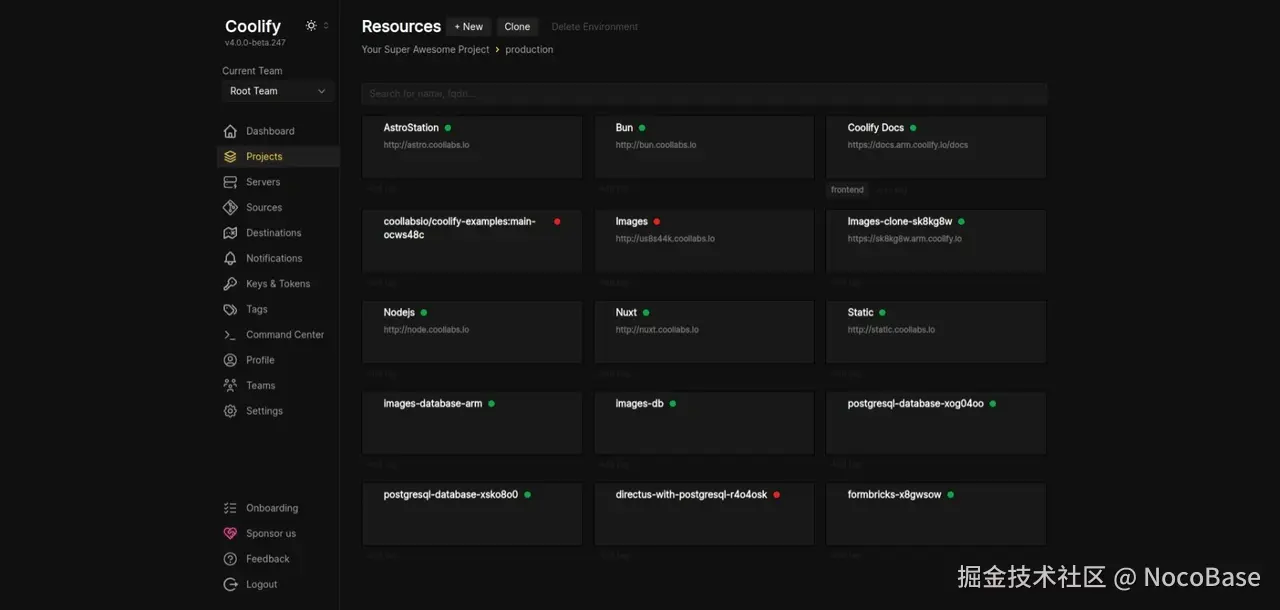
Task: Click the Clone button
Action: click(x=517, y=27)
